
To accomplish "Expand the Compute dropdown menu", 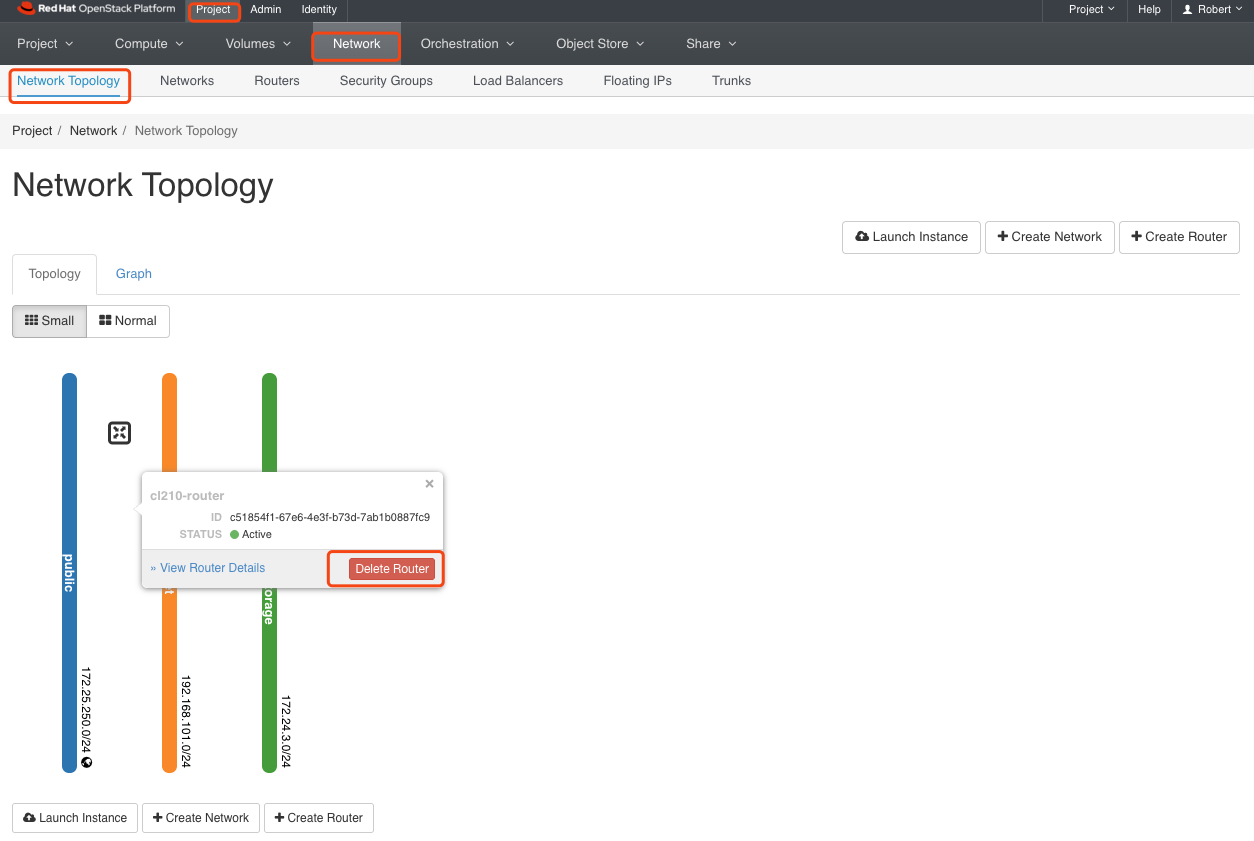I will (x=149, y=44).
